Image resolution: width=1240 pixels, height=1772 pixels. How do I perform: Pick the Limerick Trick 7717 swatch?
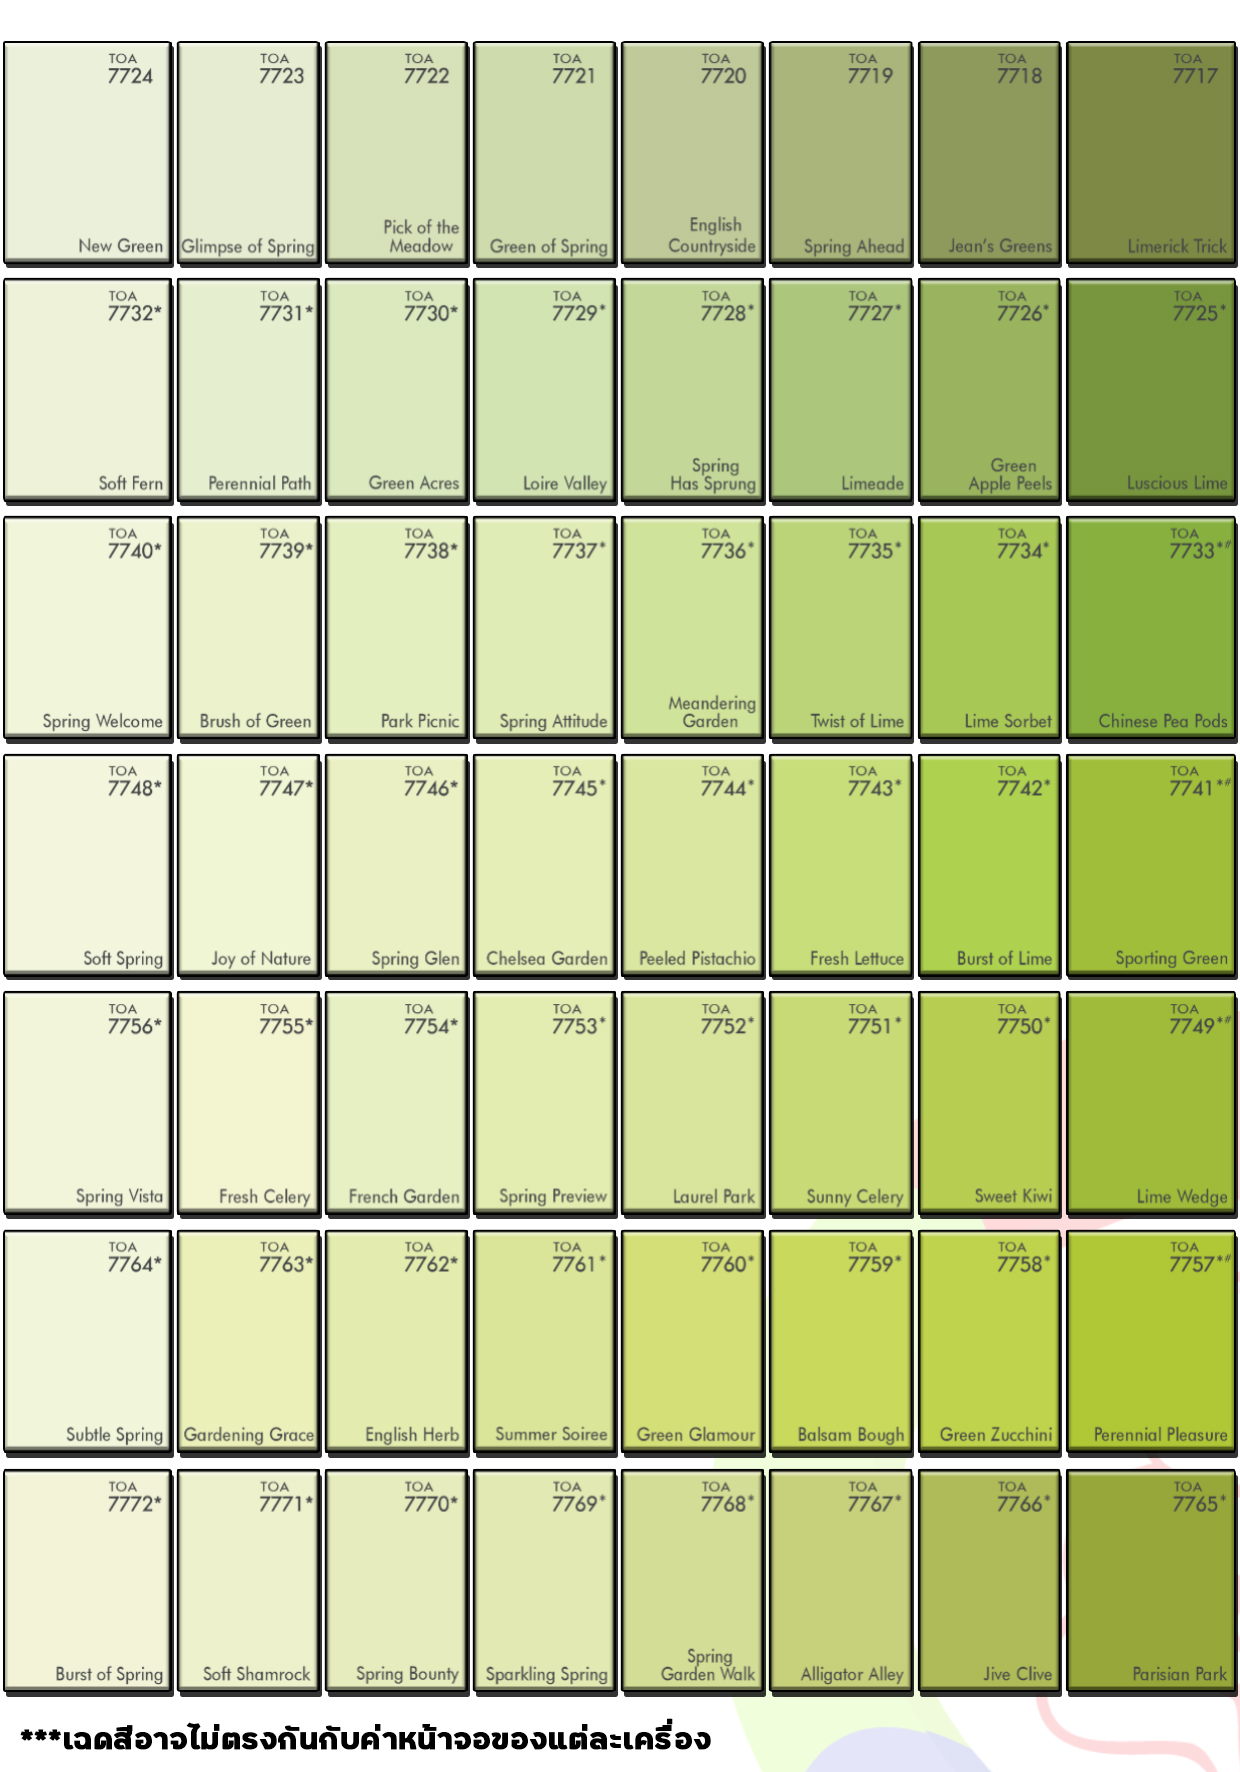pos(1151,153)
